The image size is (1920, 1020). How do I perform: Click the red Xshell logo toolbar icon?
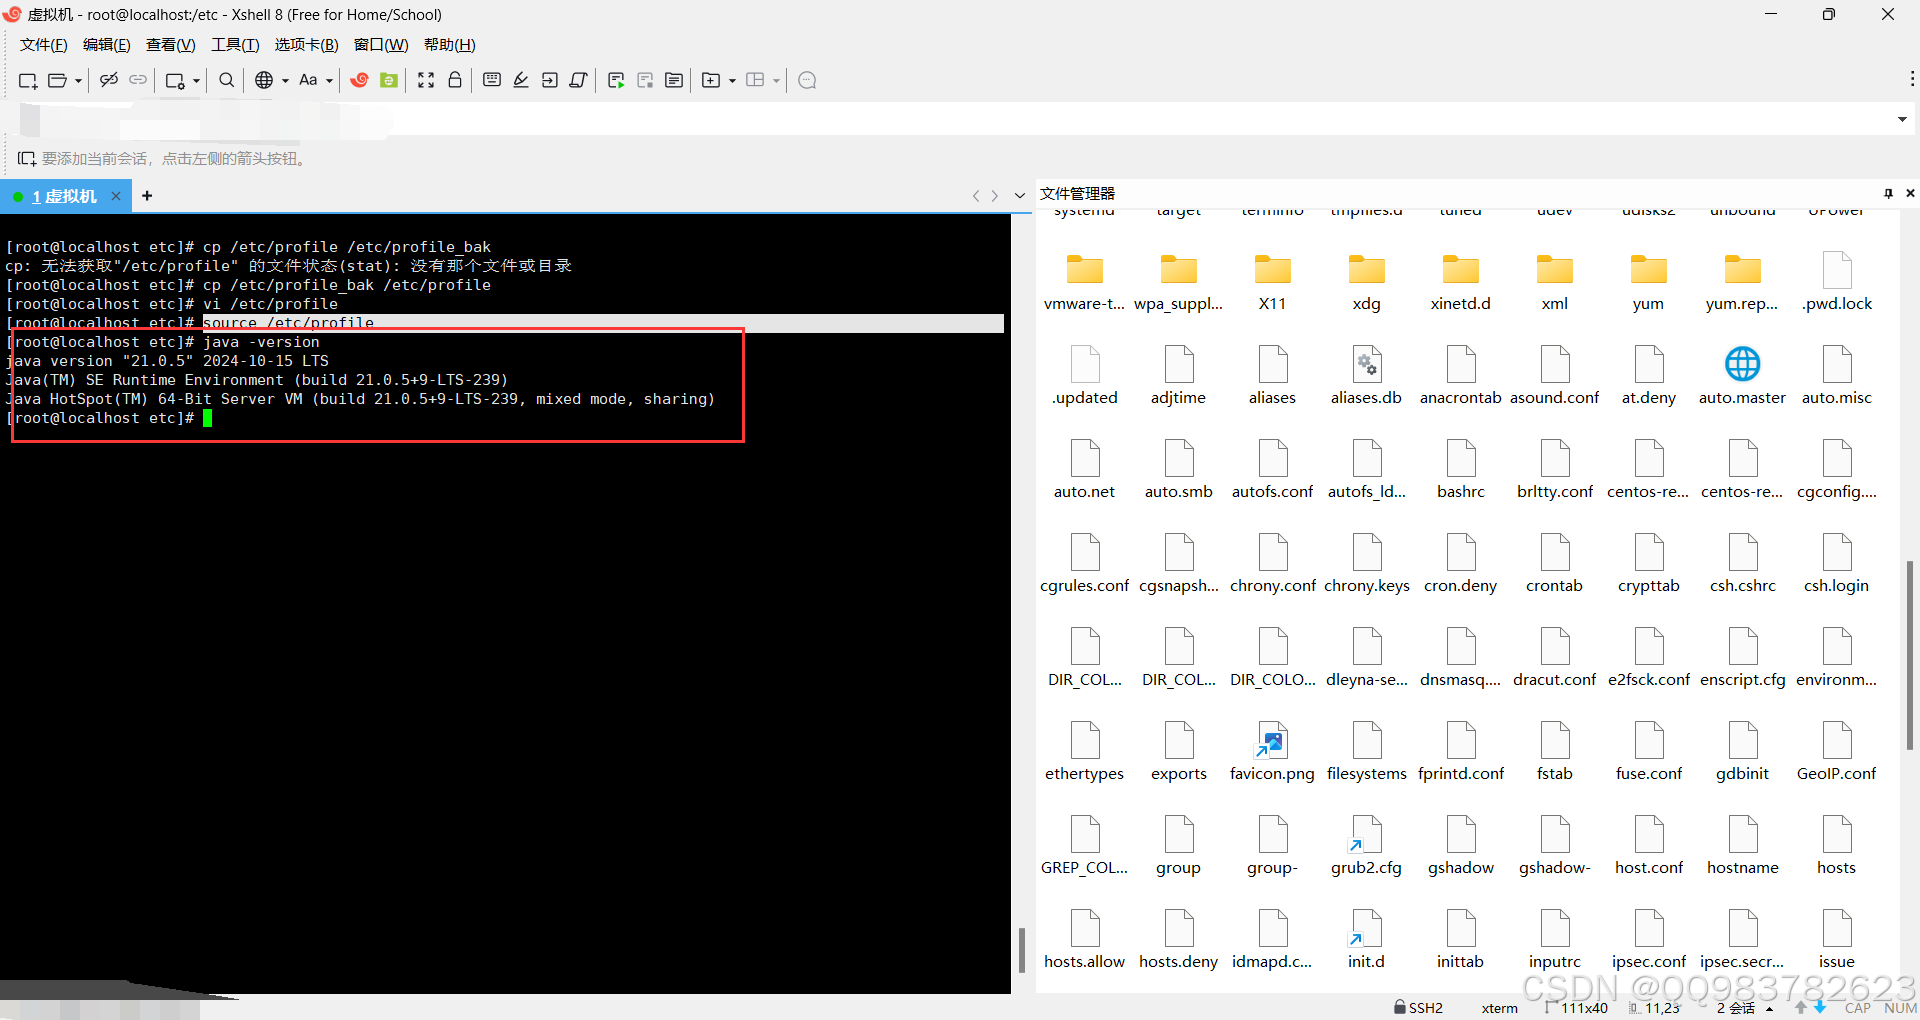click(x=360, y=80)
